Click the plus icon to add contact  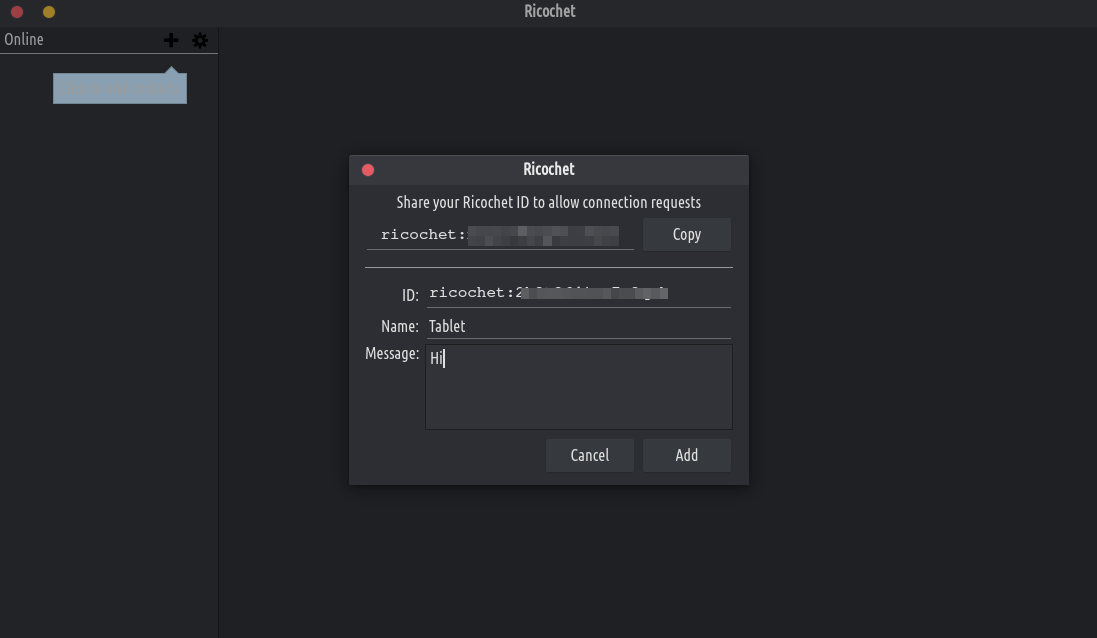tap(171, 40)
